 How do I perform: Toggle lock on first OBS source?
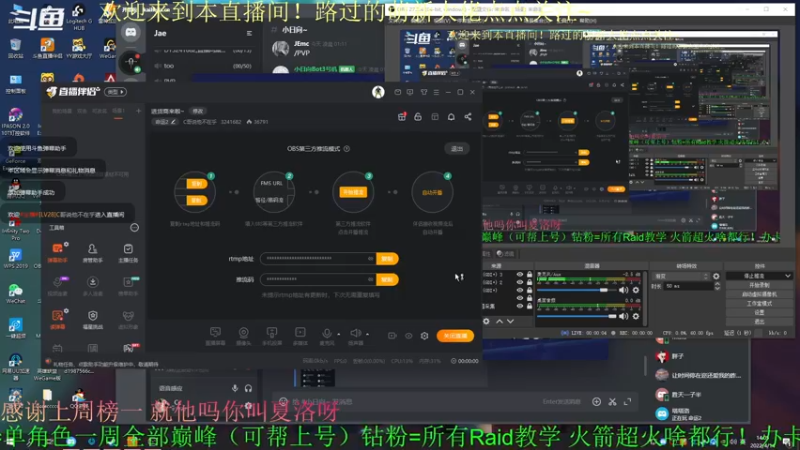(529, 274)
